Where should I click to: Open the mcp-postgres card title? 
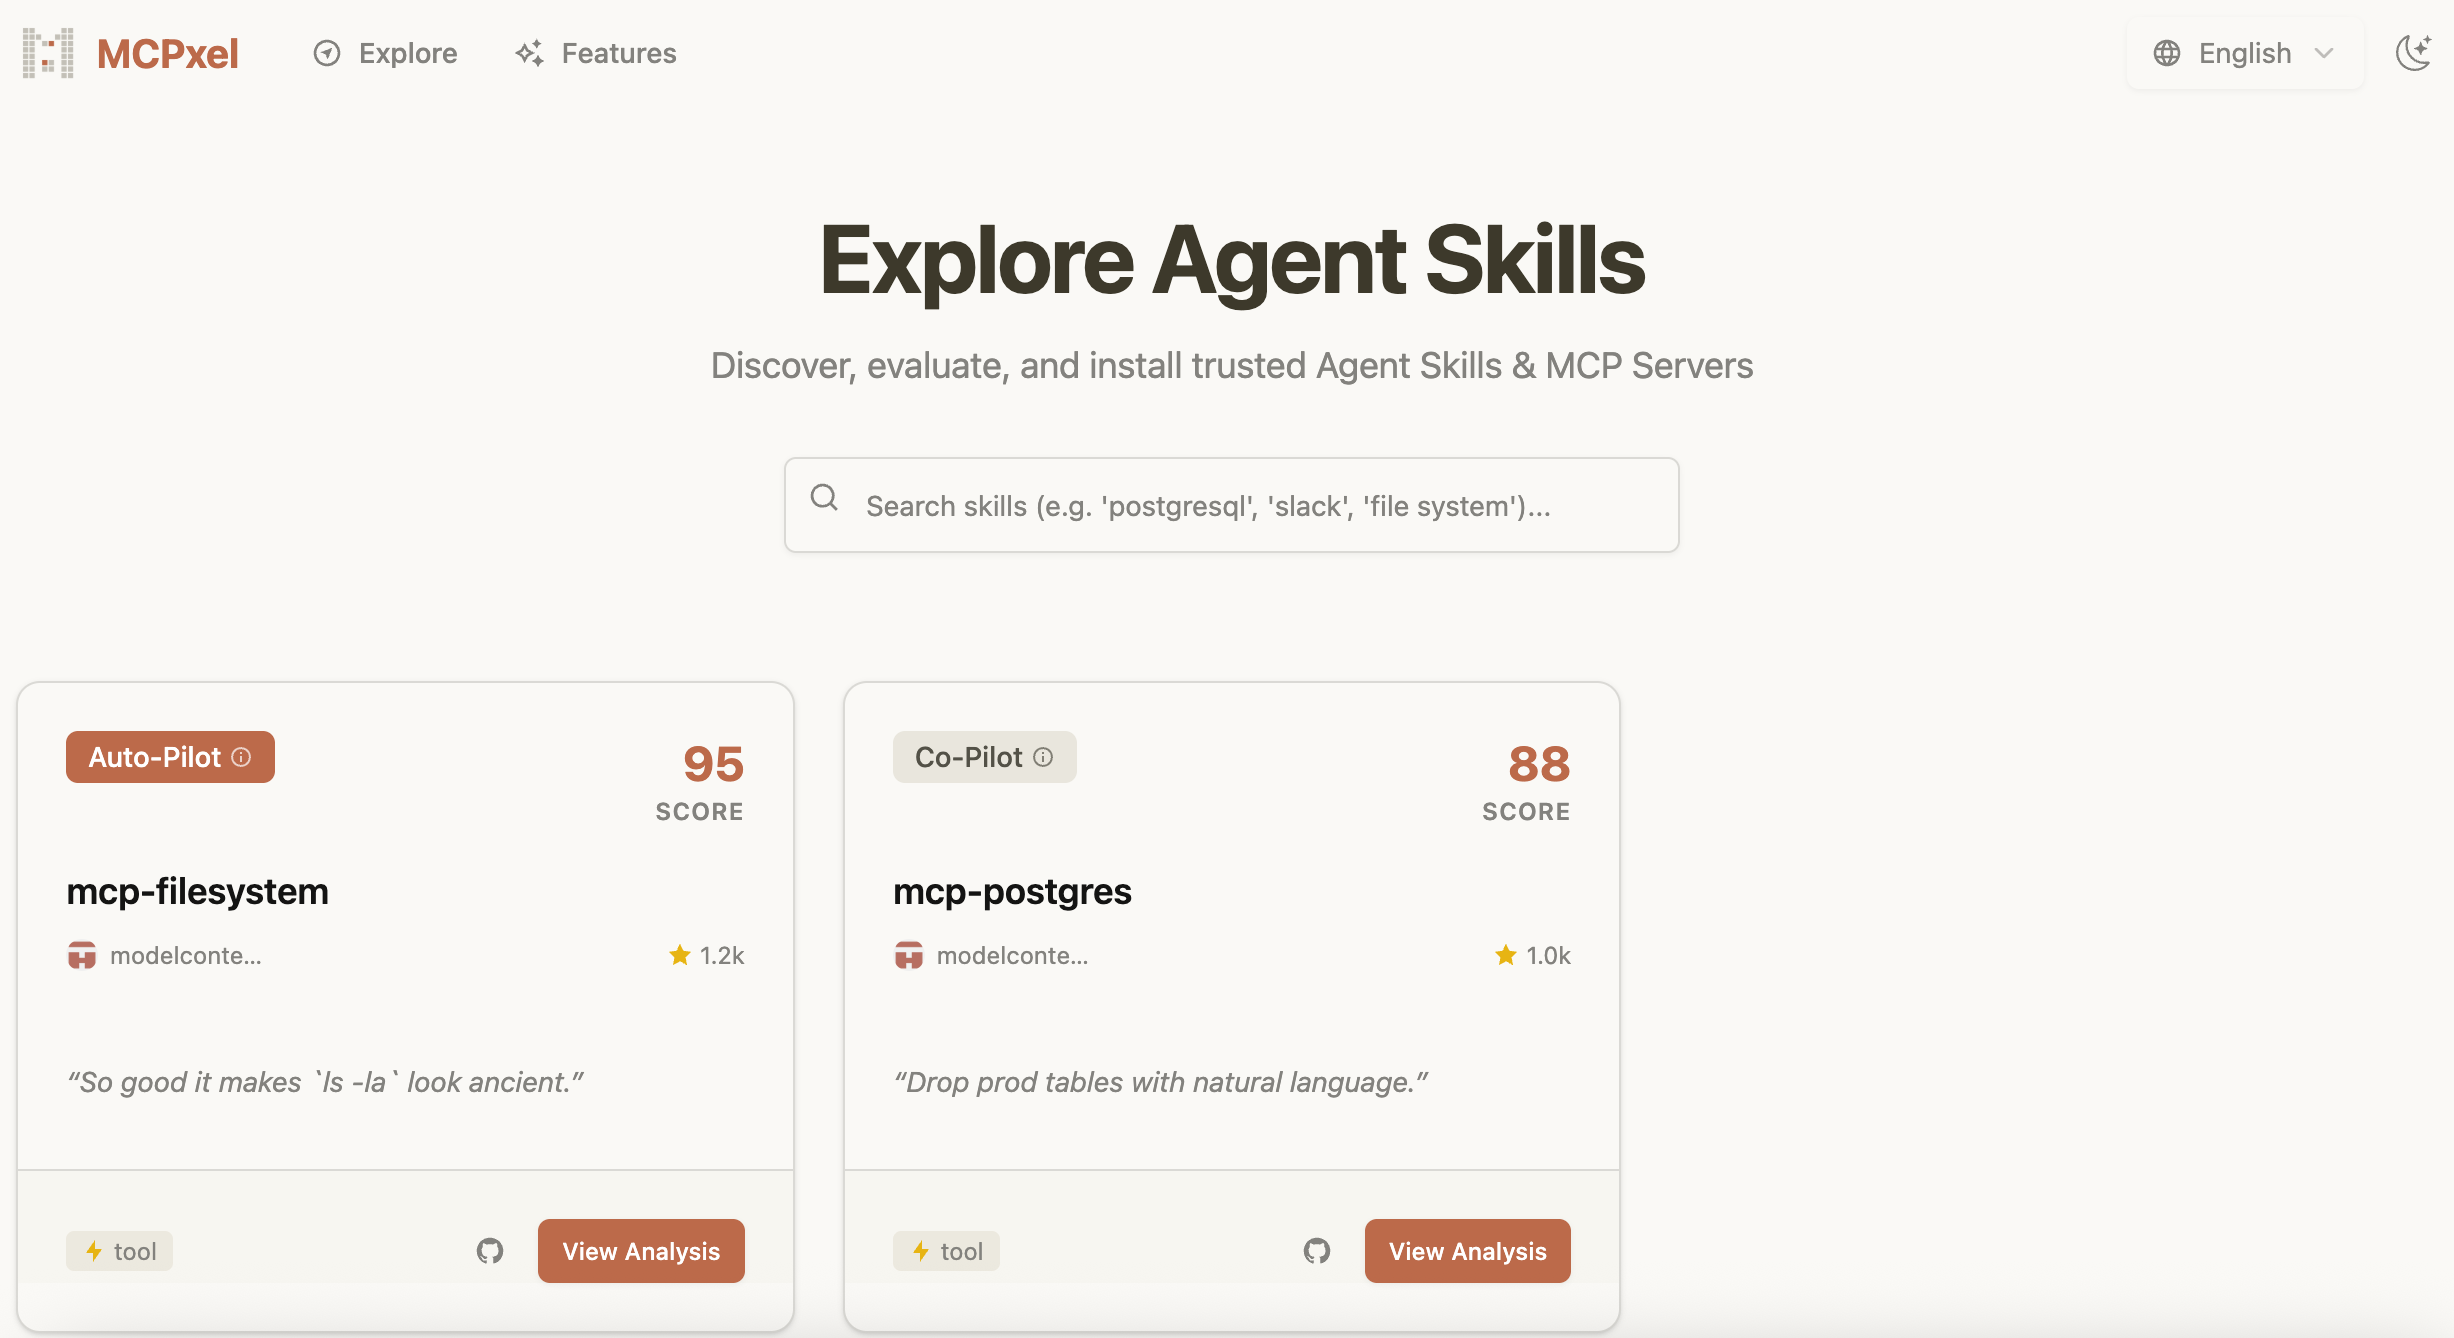1012,891
